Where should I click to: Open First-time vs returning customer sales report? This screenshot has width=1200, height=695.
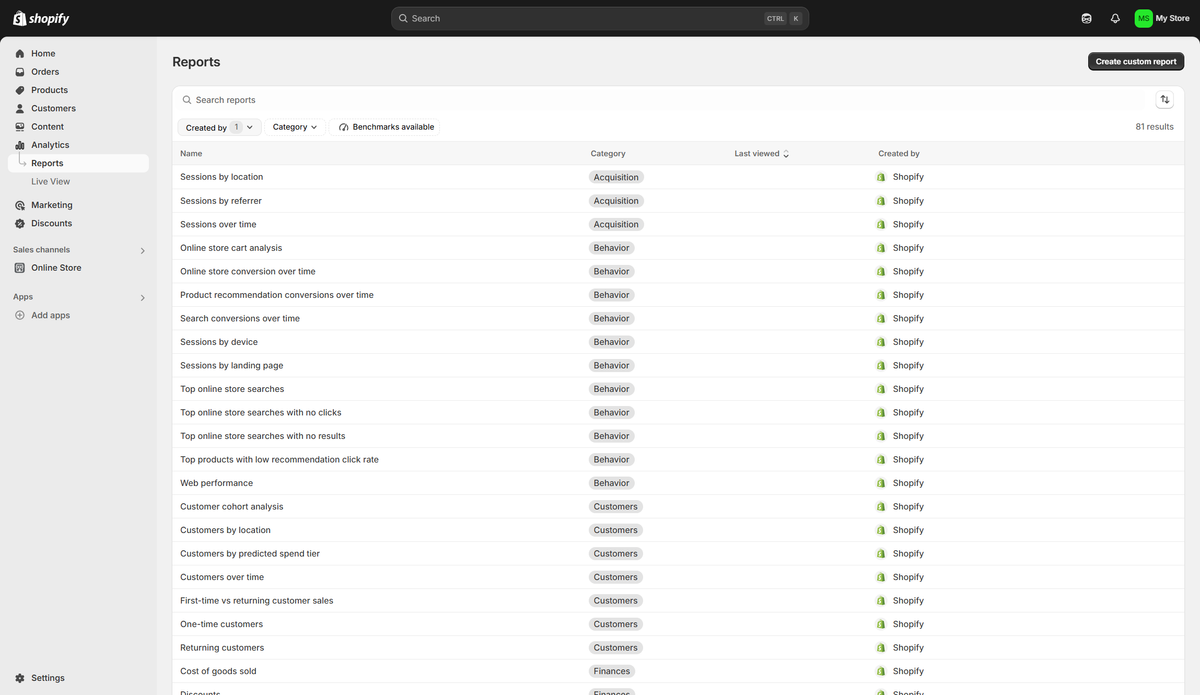coord(257,601)
